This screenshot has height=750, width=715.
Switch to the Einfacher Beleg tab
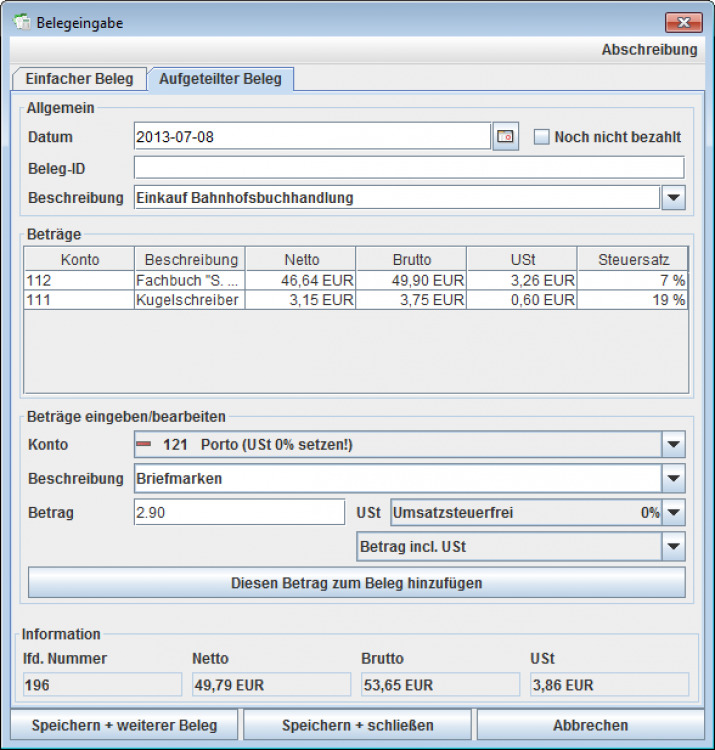pos(79,79)
